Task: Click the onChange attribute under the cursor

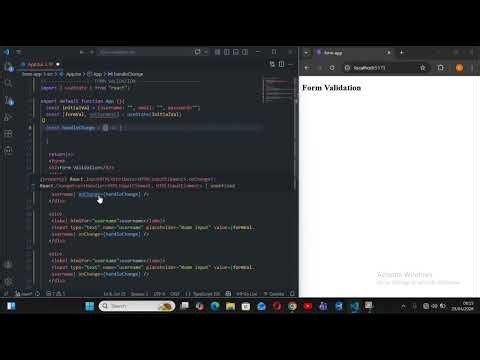Action: point(90,194)
